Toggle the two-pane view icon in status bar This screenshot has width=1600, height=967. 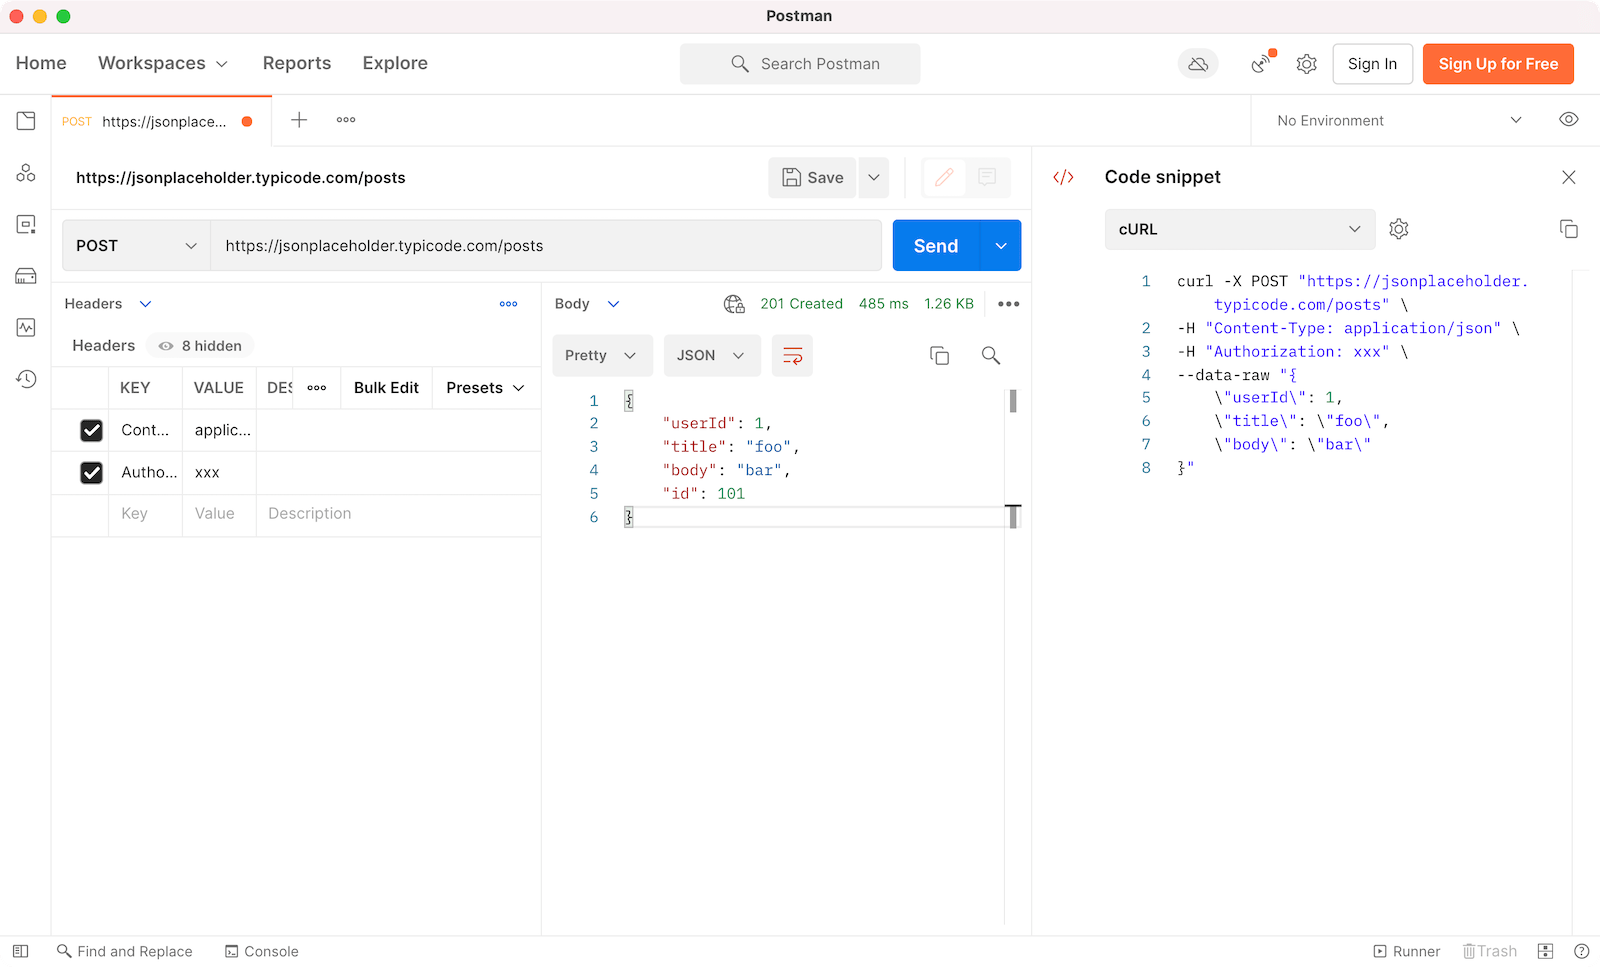pyautogui.click(x=1545, y=951)
